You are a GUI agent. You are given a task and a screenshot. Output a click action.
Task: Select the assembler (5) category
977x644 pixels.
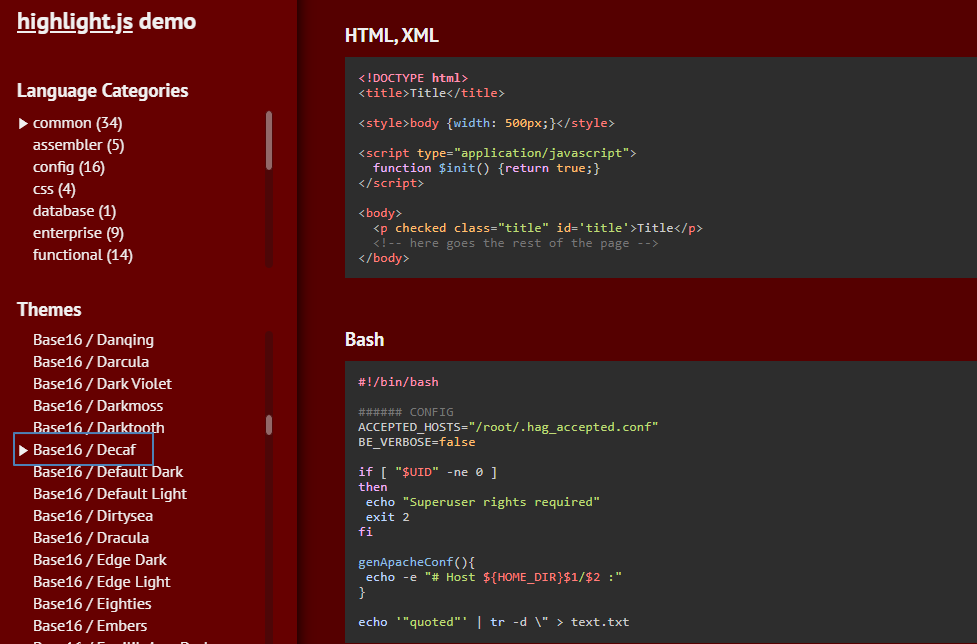[79, 145]
